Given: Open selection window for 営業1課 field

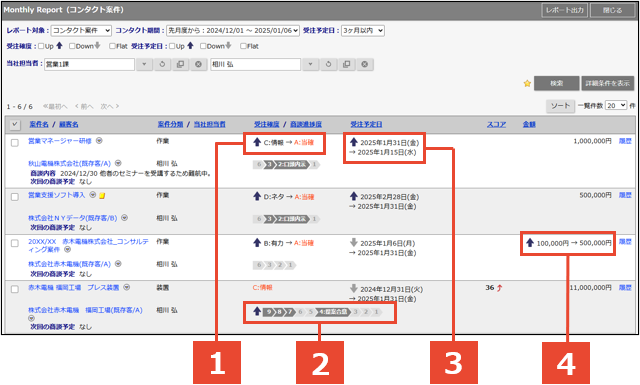Looking at the screenshot, I should point(180,64).
